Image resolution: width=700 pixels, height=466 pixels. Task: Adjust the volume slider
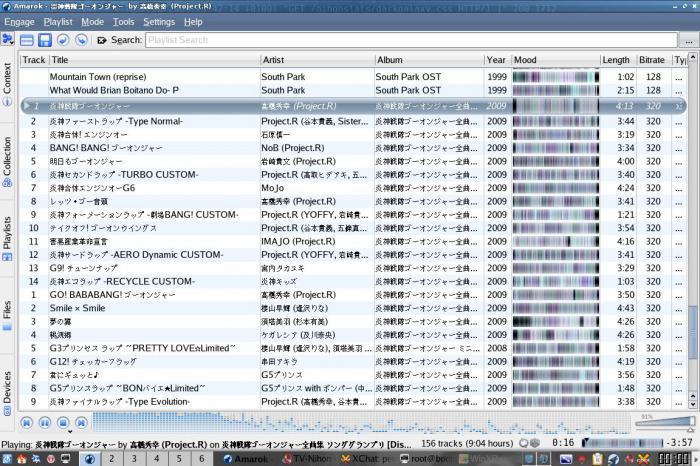tap(665, 423)
